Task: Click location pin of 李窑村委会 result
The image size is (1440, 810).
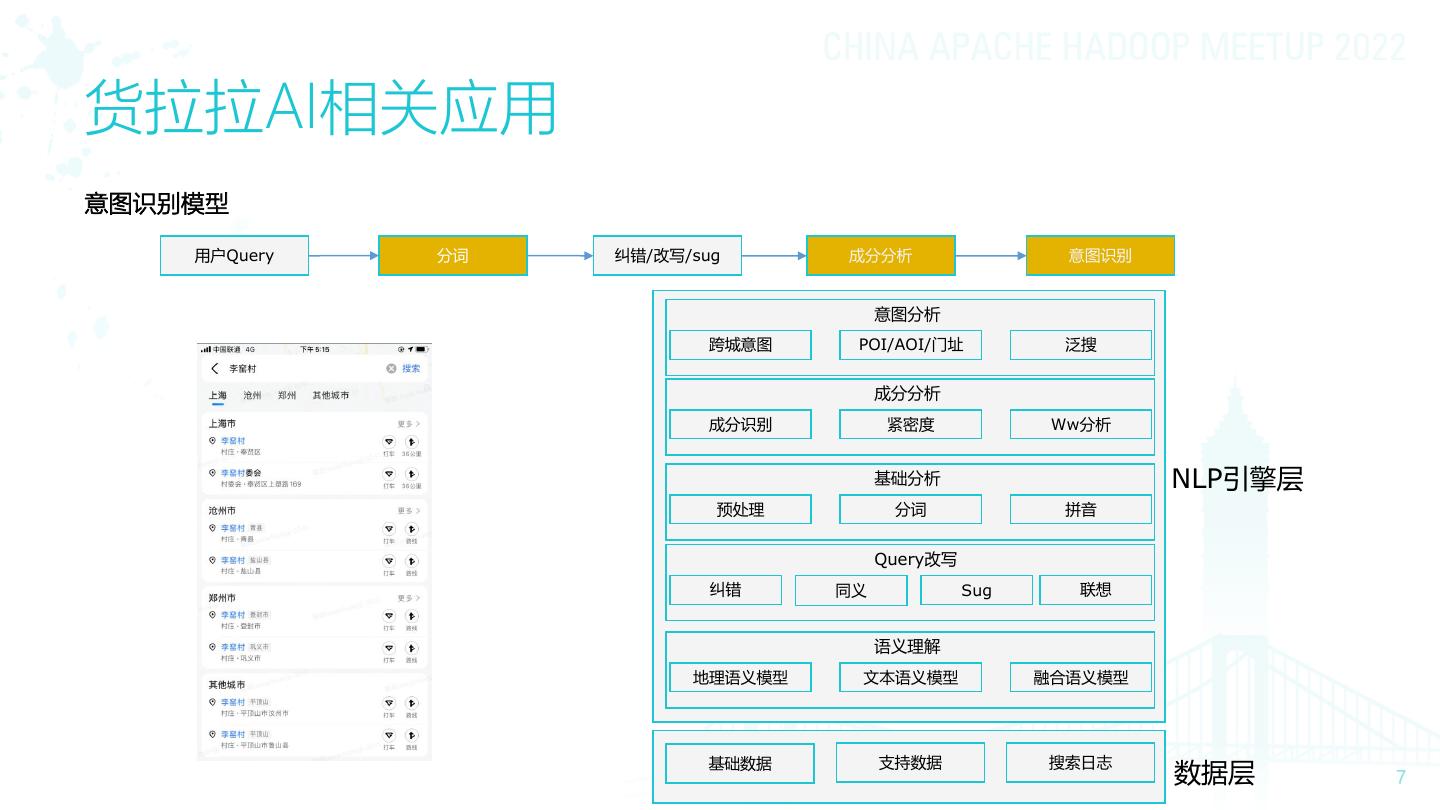Action: click(x=212, y=473)
